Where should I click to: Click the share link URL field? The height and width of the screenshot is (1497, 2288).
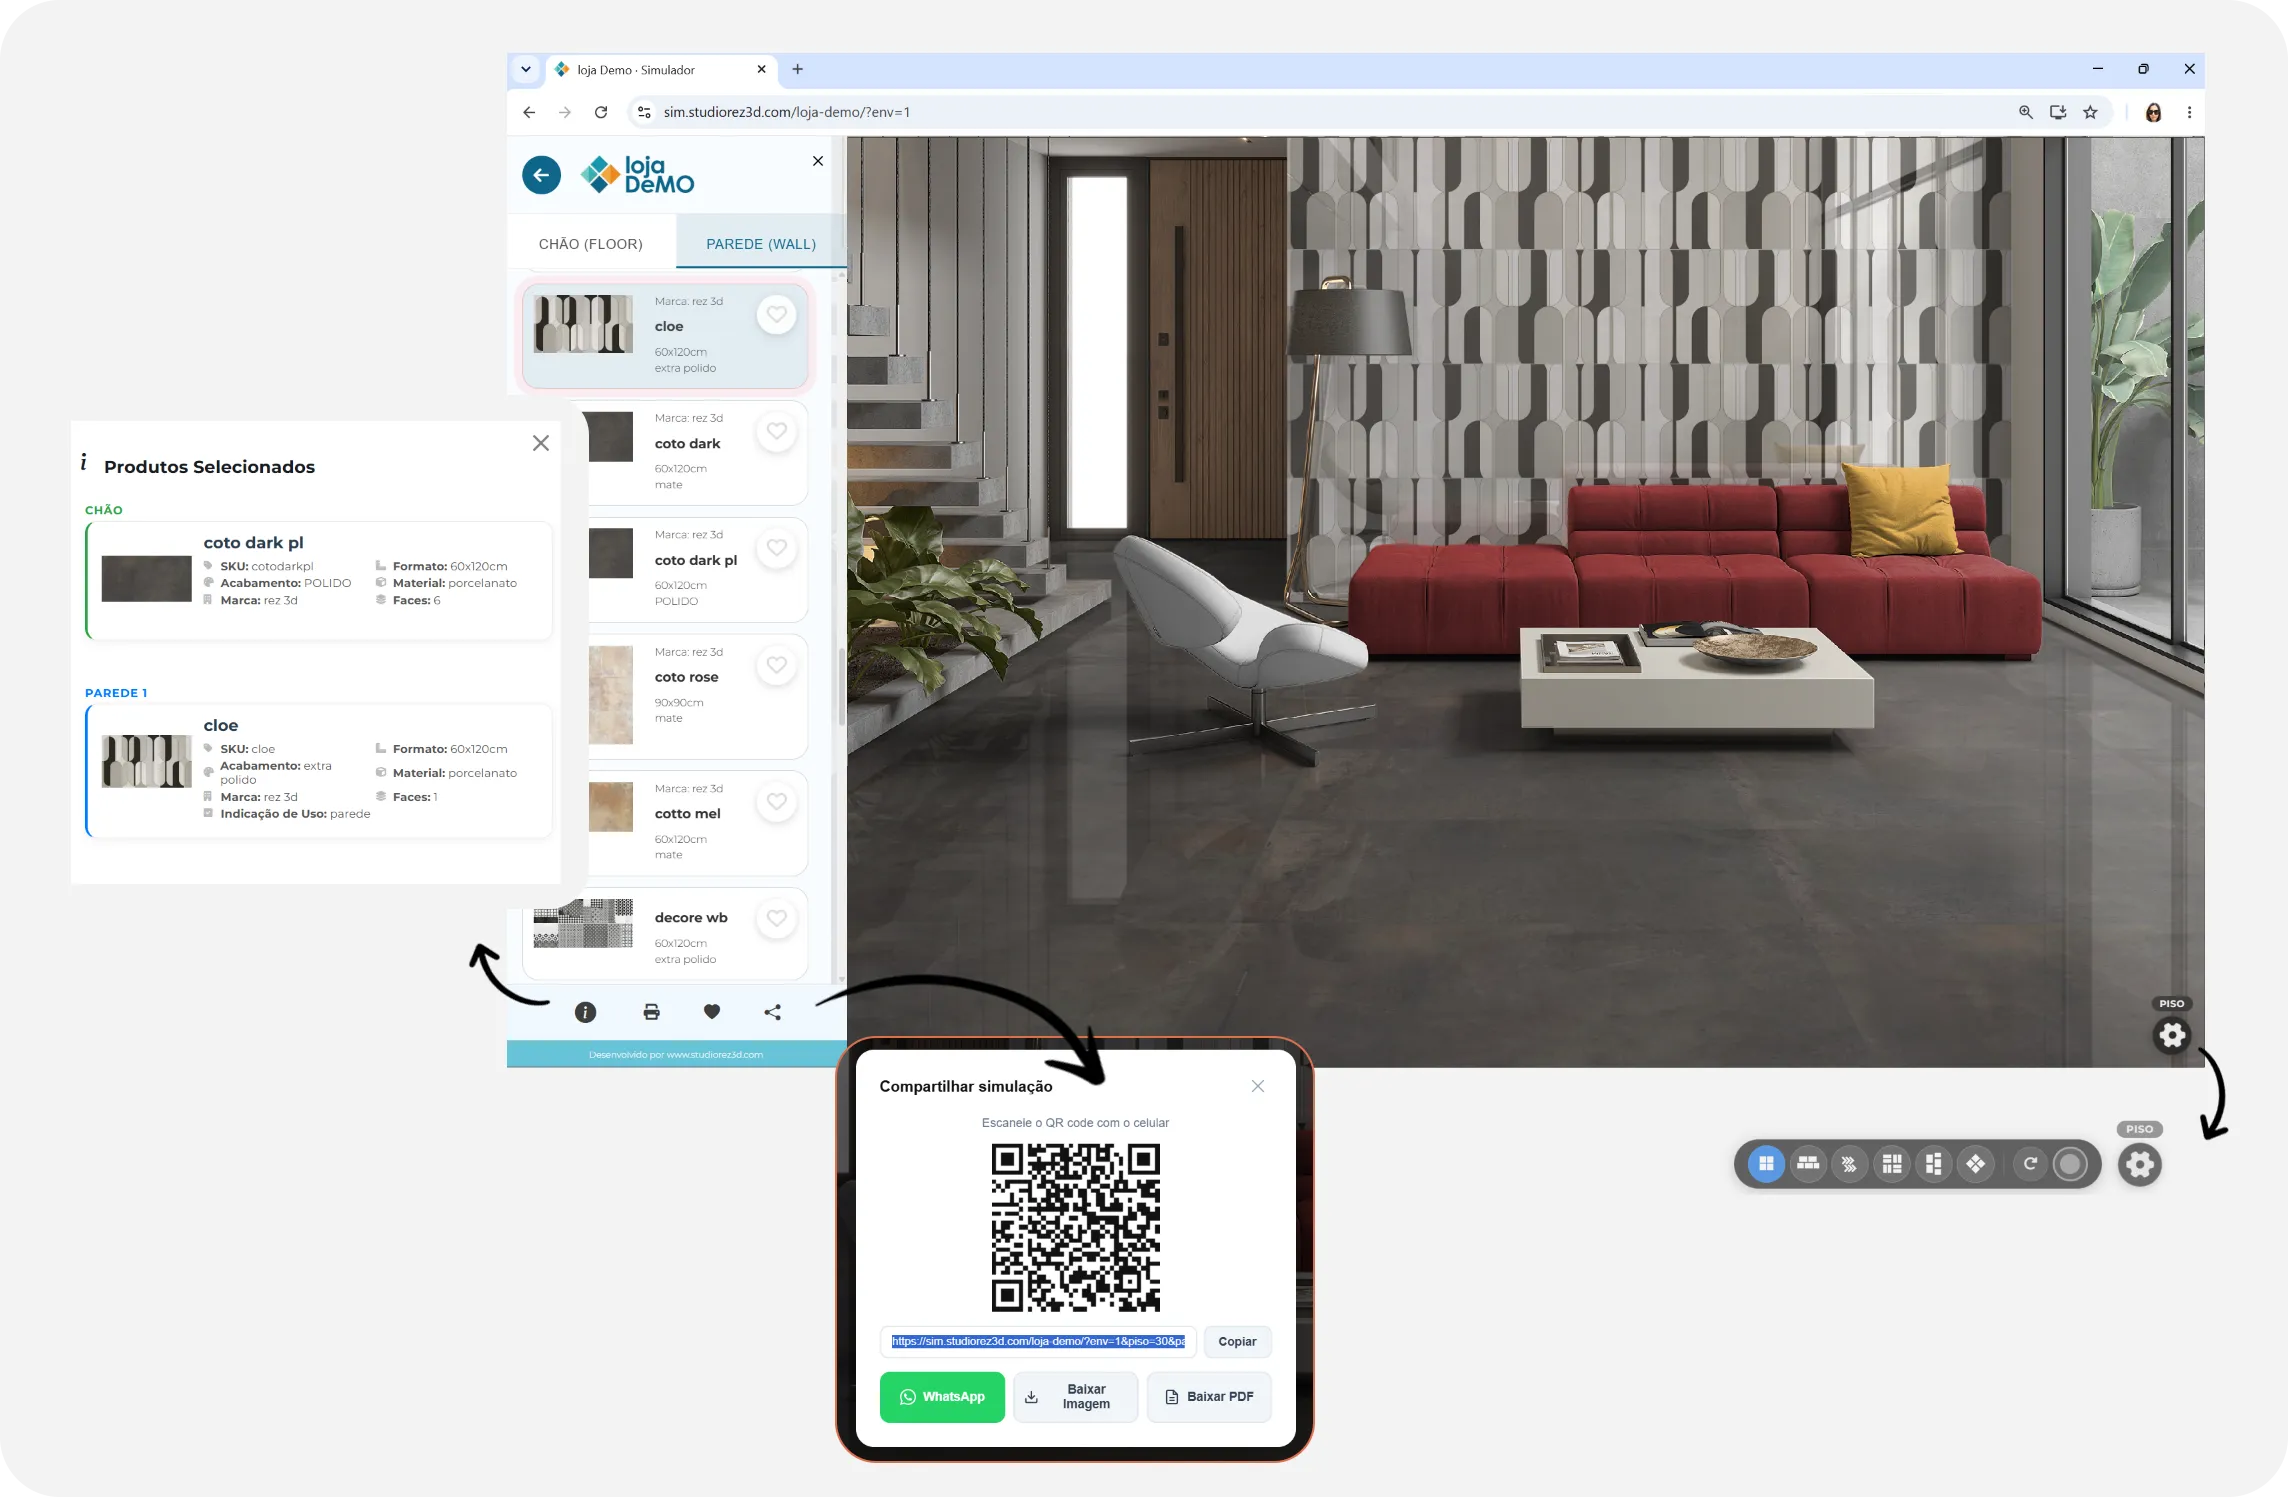[x=1038, y=1342]
